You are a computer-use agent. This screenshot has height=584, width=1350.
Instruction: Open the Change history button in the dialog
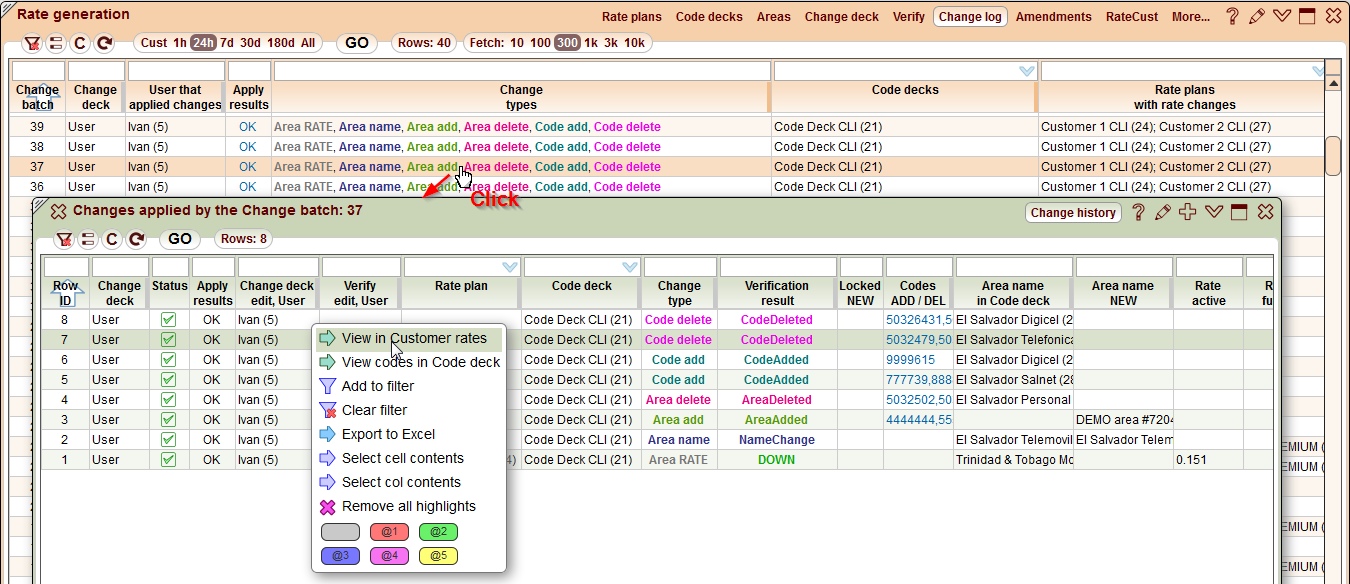1073,212
